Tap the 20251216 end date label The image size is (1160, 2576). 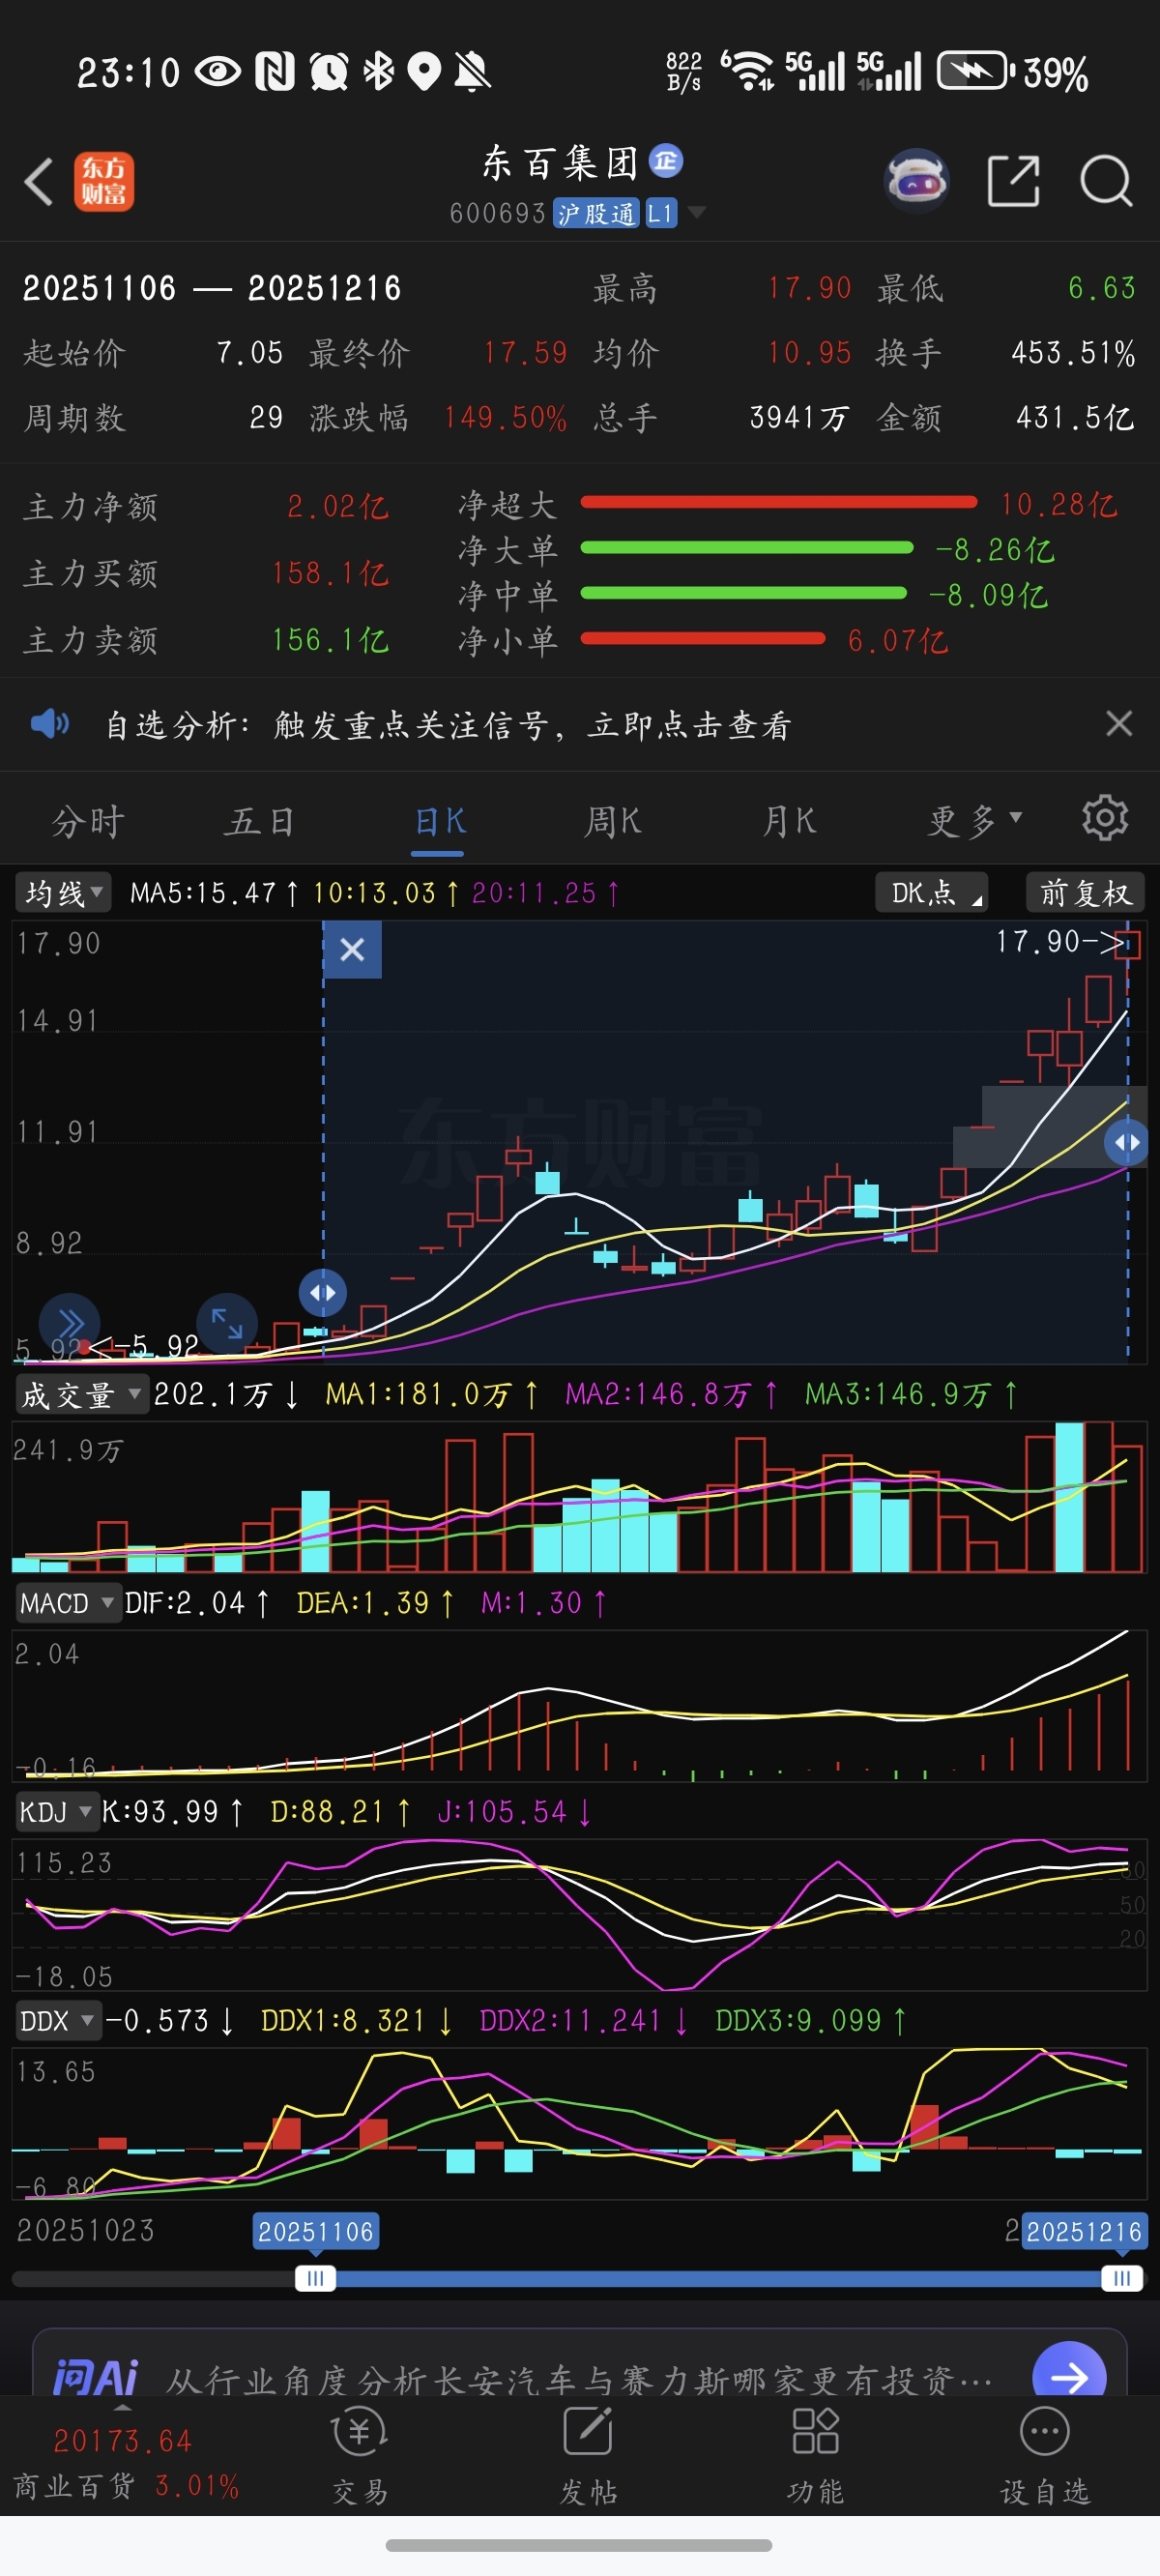click(x=1084, y=2231)
